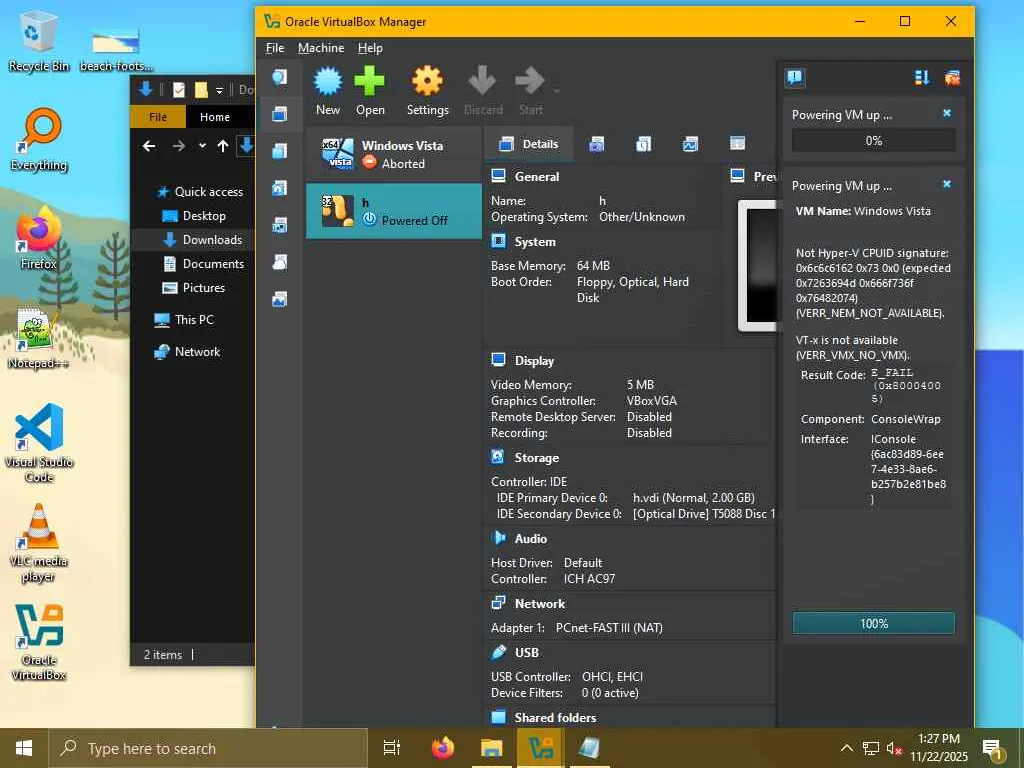This screenshot has height=768, width=1024.
Task: Click the System section header link
Action: pyautogui.click(x=534, y=242)
